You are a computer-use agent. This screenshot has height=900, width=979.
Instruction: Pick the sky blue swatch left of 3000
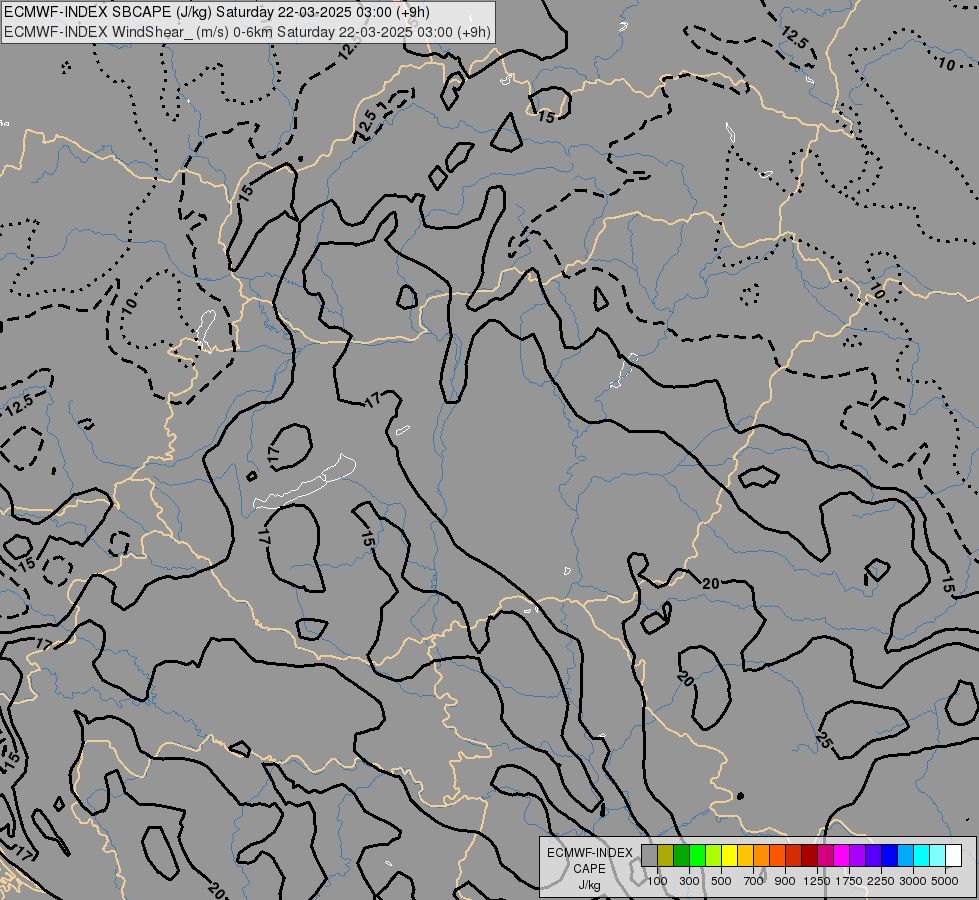point(905,855)
